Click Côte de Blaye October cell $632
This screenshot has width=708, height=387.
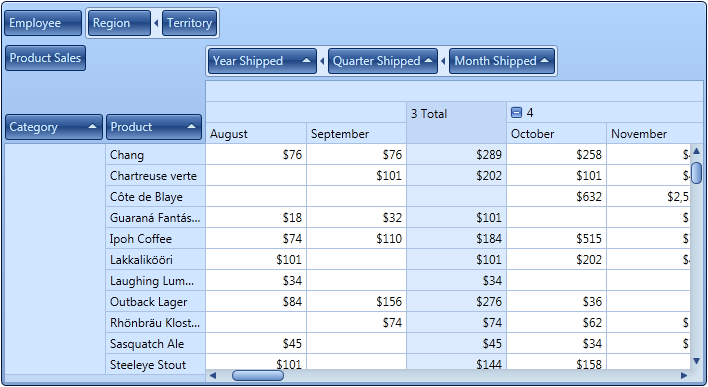click(556, 197)
